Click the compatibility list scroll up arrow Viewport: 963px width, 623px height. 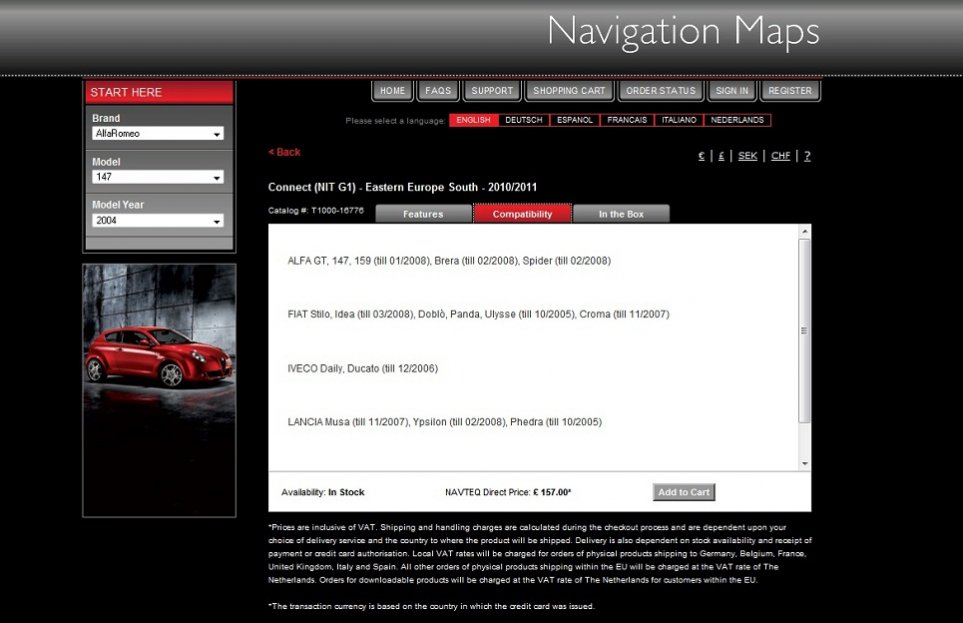tap(805, 232)
